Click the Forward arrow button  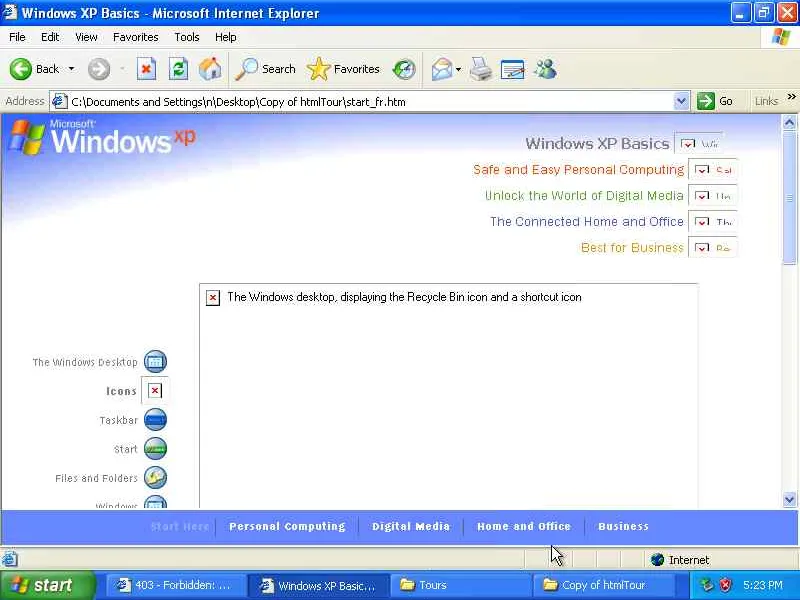(x=99, y=69)
